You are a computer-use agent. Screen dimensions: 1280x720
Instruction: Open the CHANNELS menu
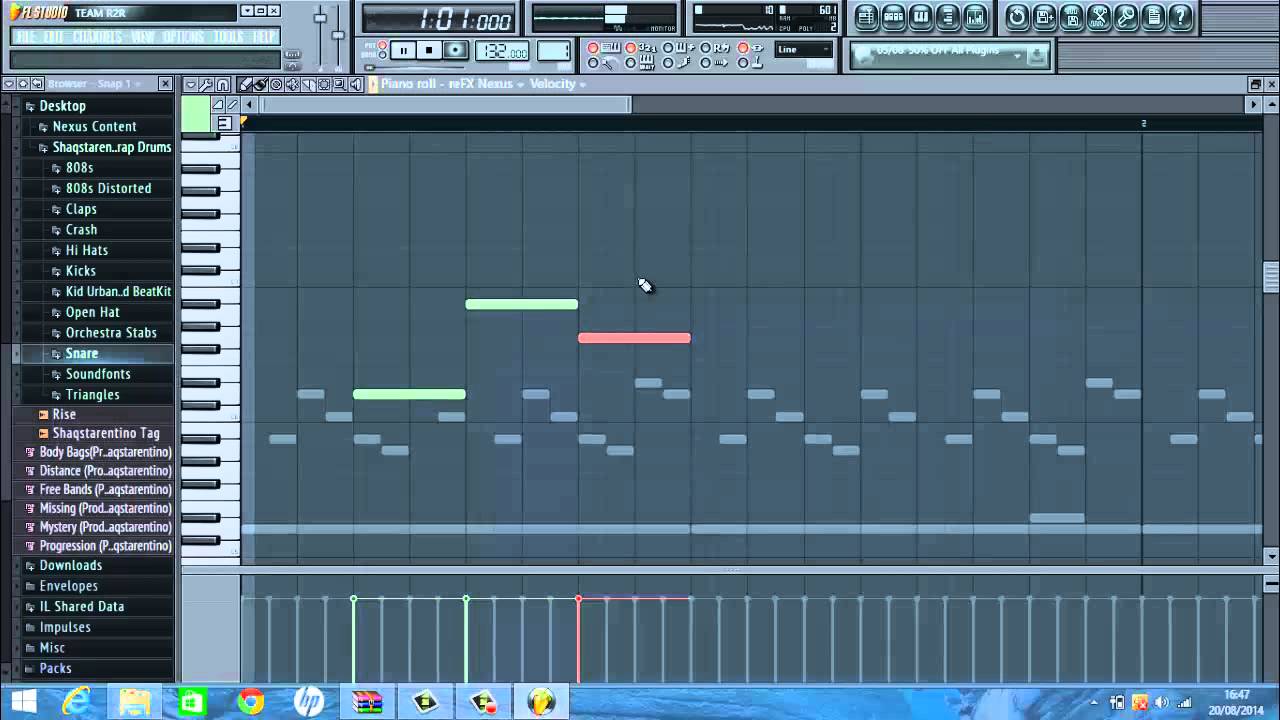point(98,37)
